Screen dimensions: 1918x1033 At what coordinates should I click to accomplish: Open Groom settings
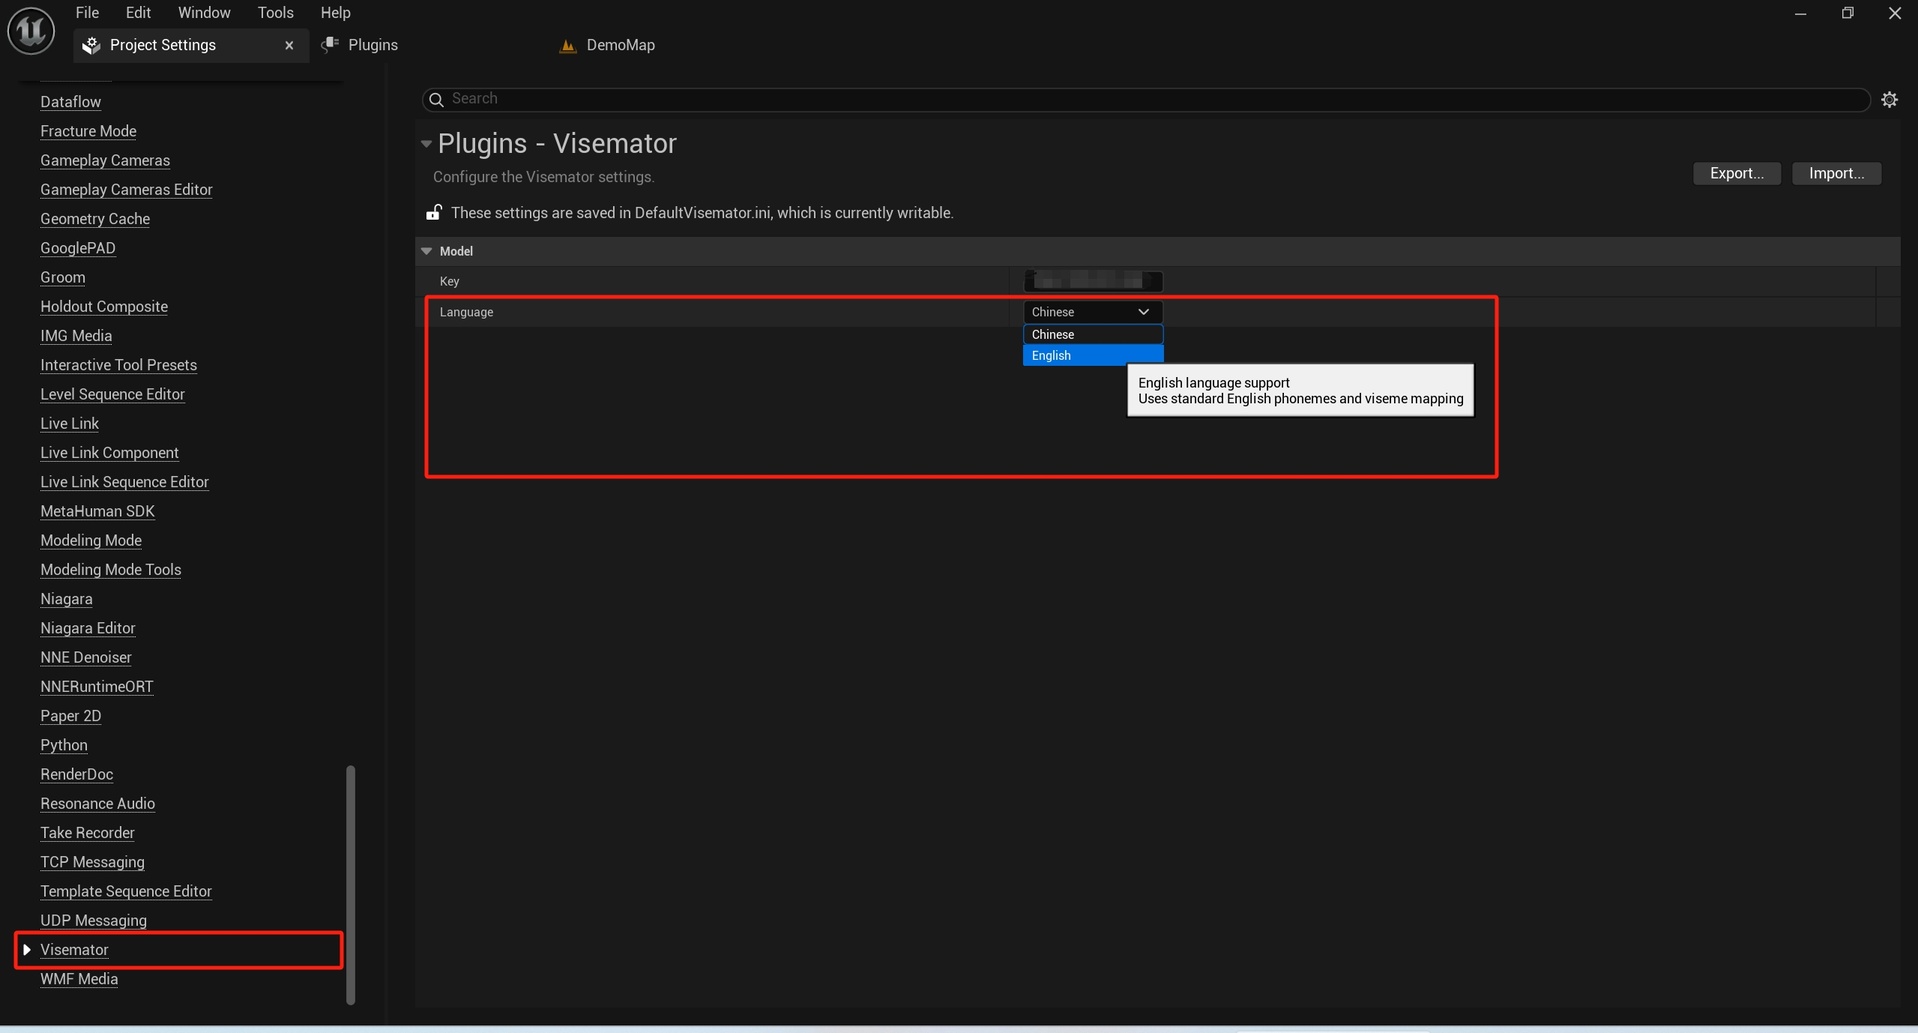63,277
